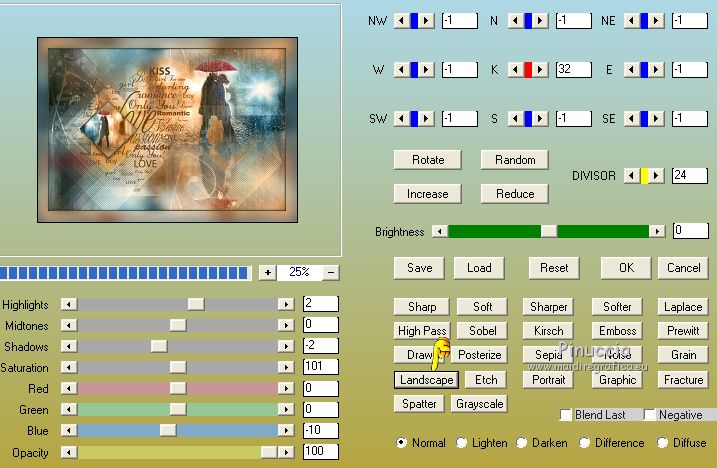Click the Reset button
Image resolution: width=717 pixels, height=468 pixels.
(554, 268)
